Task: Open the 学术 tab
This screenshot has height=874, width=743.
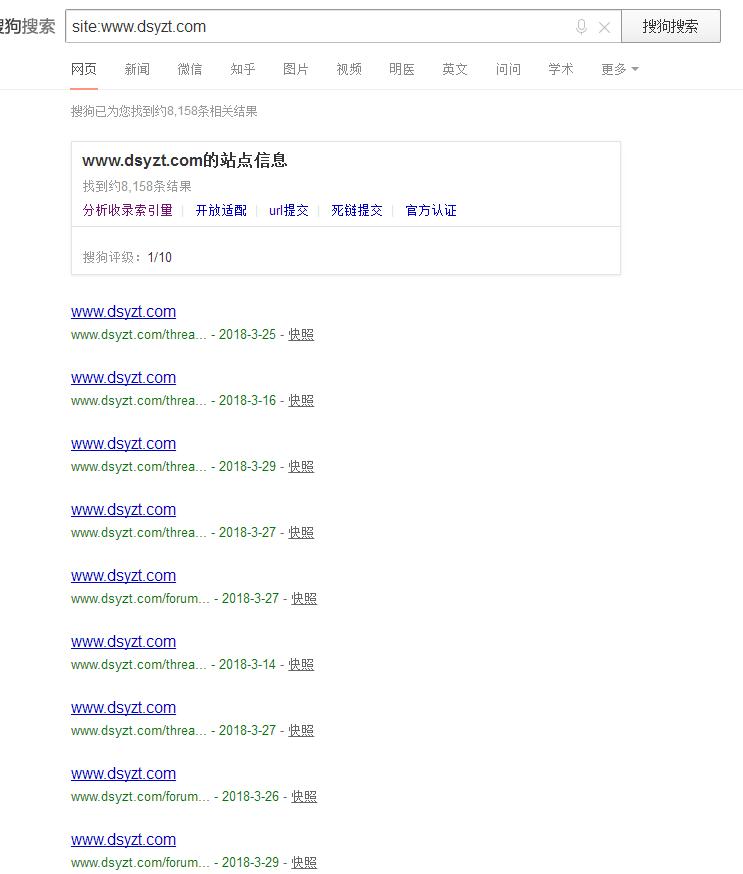Action: click(x=561, y=69)
